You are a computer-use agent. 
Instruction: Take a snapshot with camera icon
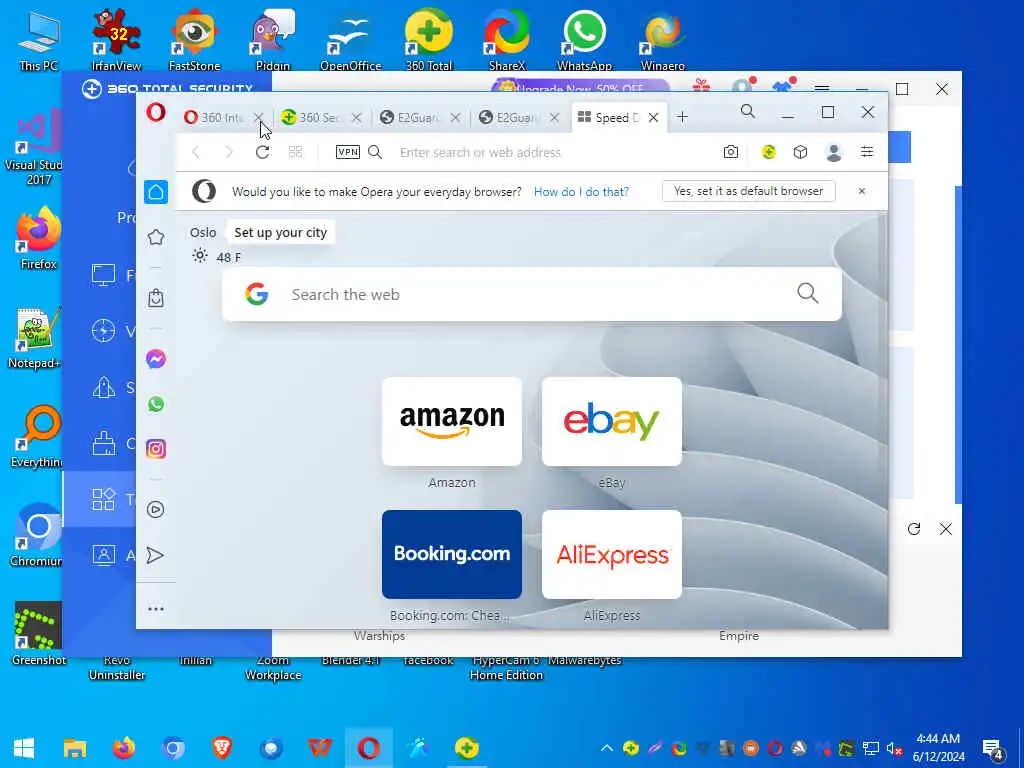(731, 152)
